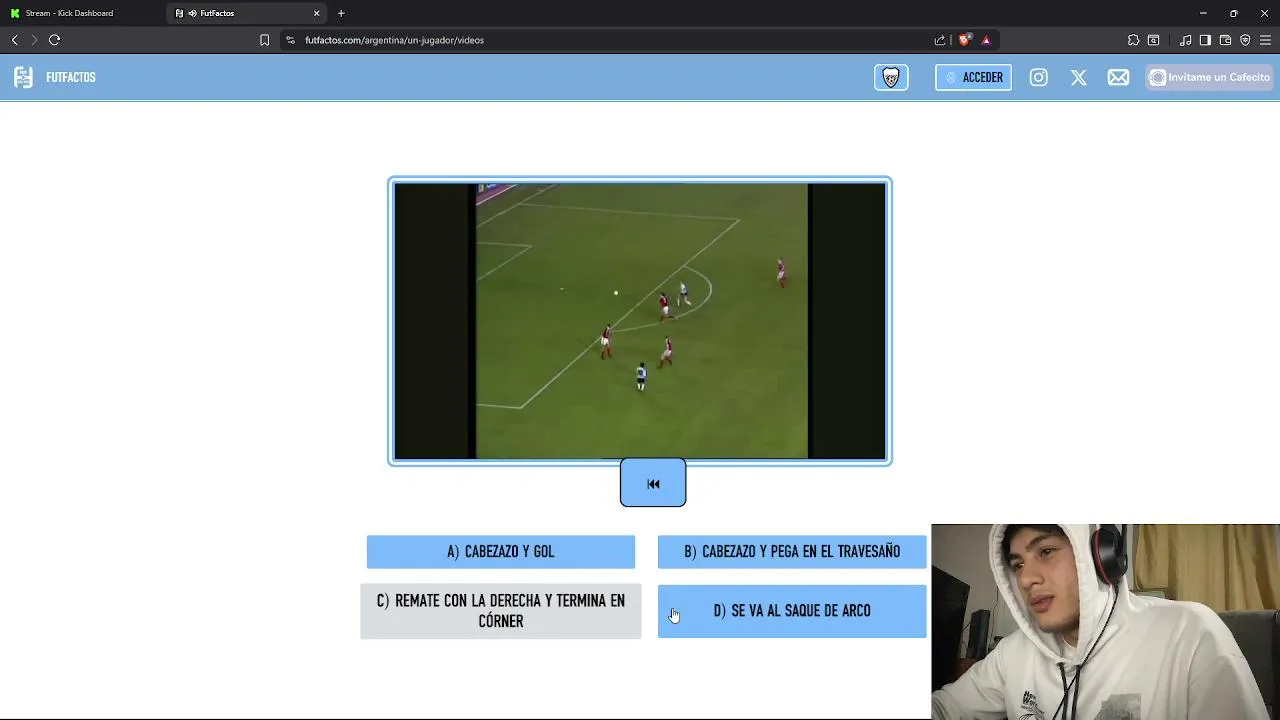Switch to the Stream - Kick Dashboard tab
Screen dimensions: 1280x720
(83, 13)
